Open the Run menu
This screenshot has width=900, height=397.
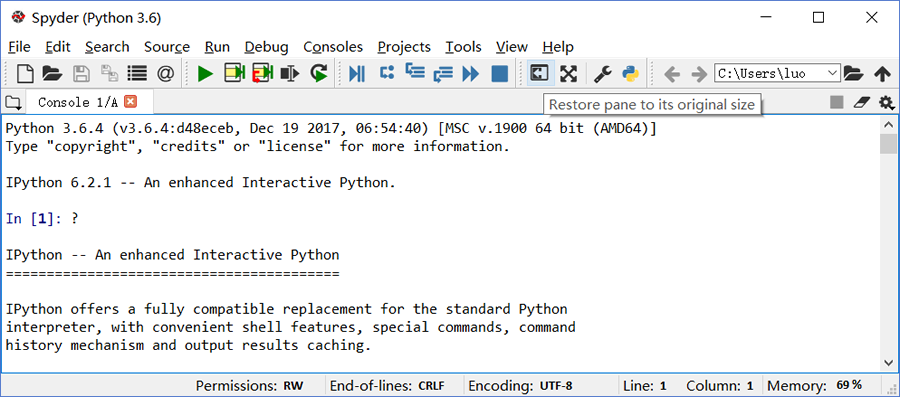[218, 47]
